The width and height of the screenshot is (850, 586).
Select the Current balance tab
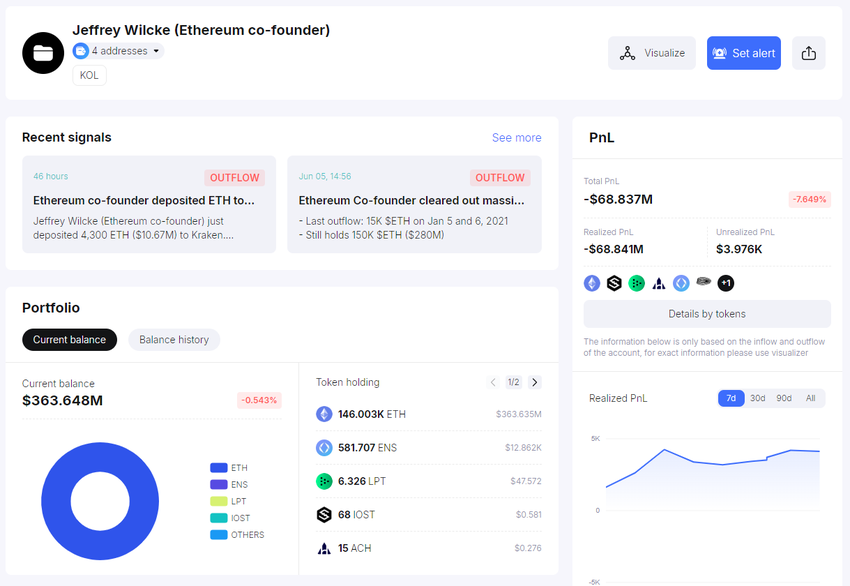(69, 340)
